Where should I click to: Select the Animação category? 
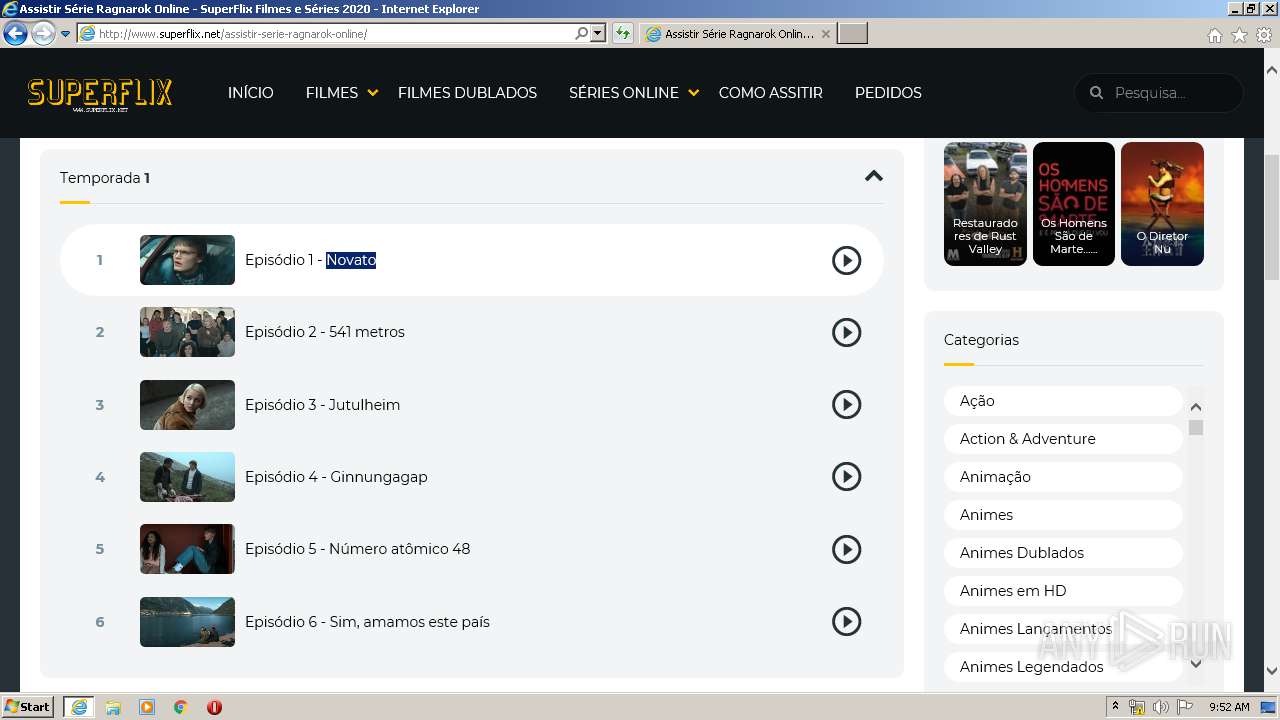tap(1063, 477)
